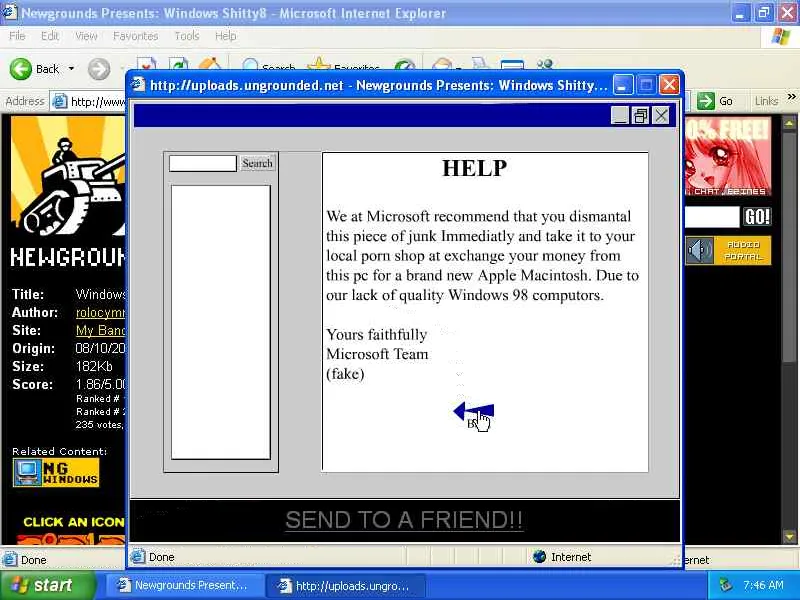The image size is (800, 600).
Task: Click the Newgrounds search field beside GO!
Action: point(712,217)
